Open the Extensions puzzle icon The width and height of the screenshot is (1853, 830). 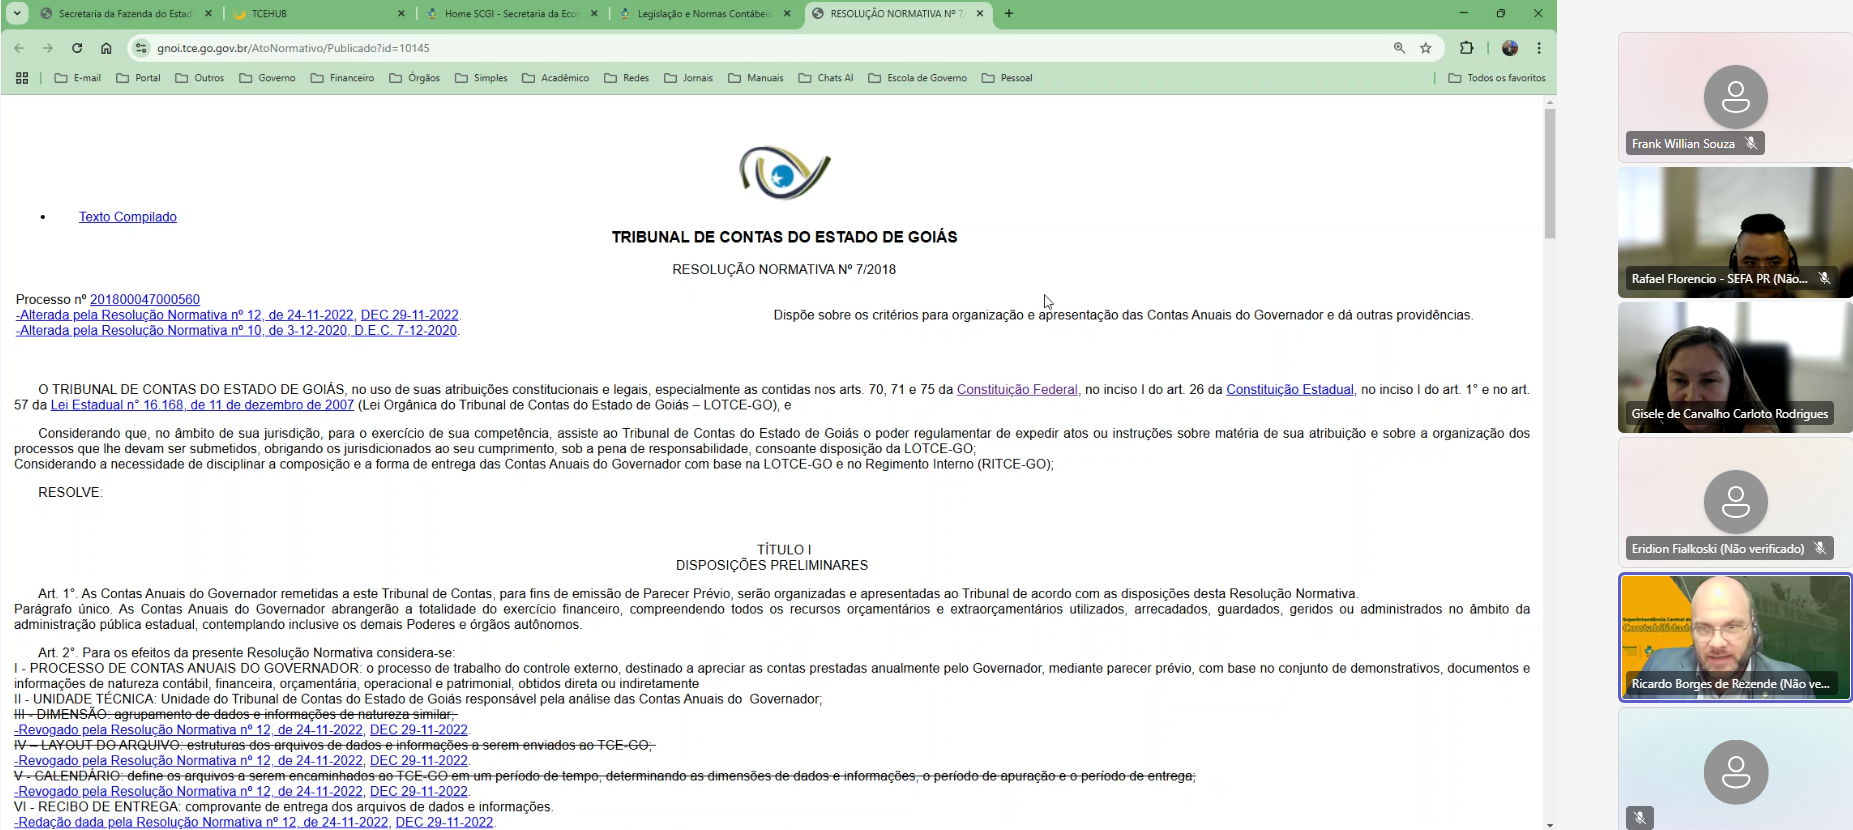click(x=1467, y=48)
